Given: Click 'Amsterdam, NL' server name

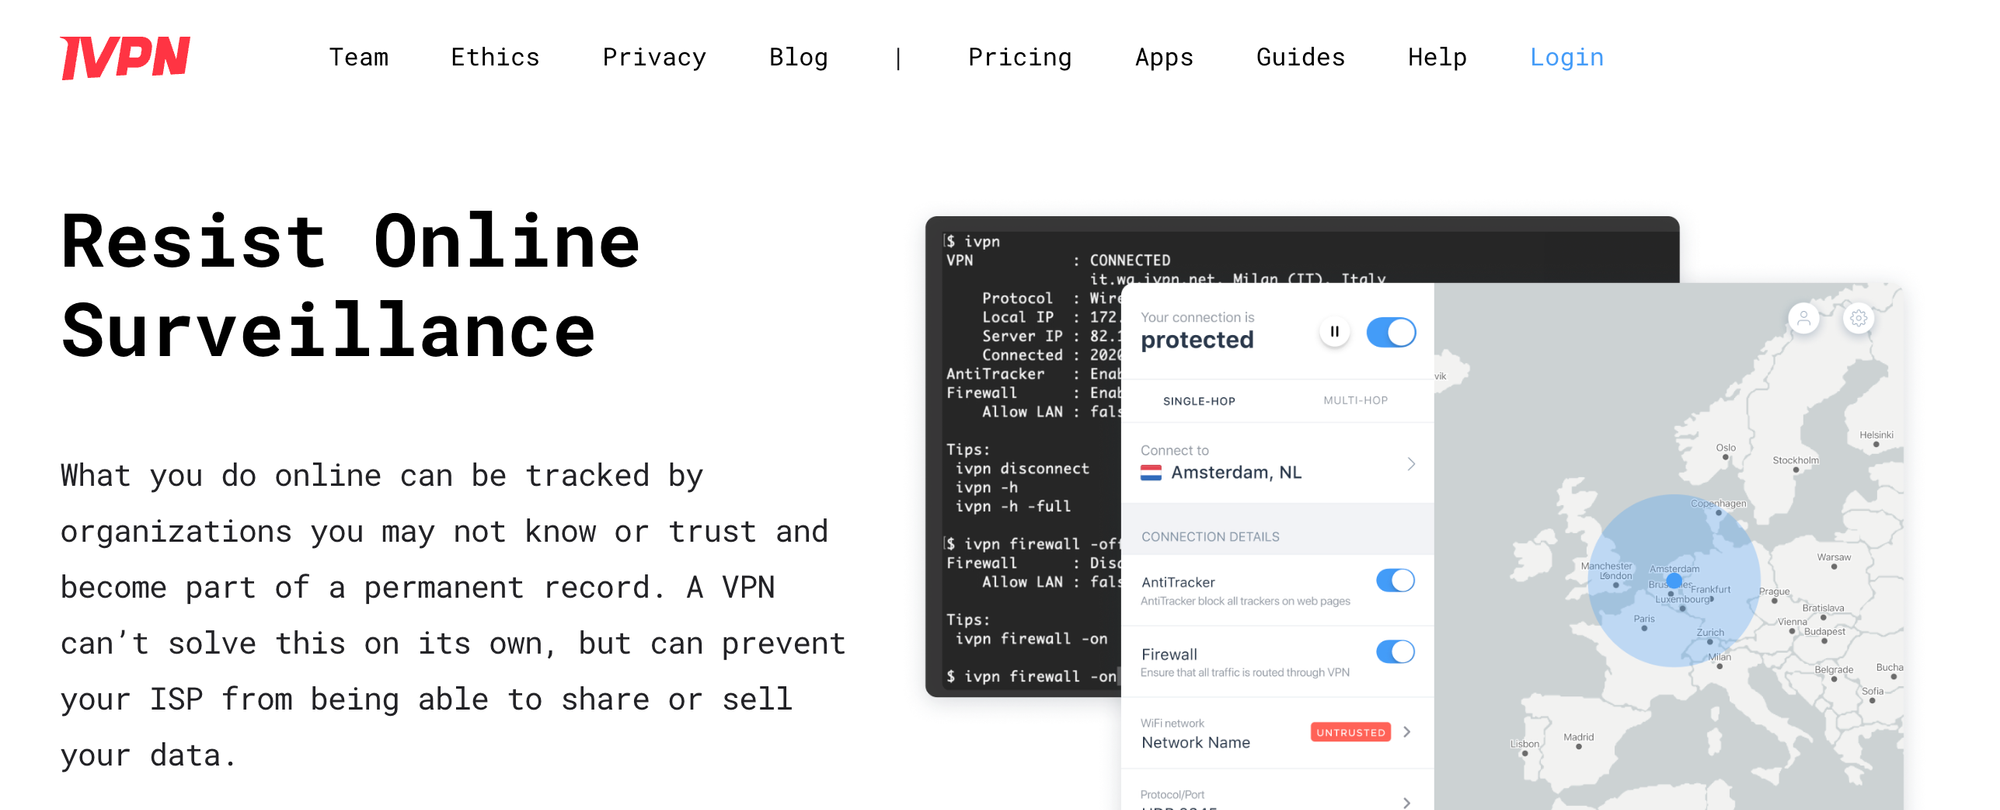Looking at the screenshot, I should tap(1236, 472).
